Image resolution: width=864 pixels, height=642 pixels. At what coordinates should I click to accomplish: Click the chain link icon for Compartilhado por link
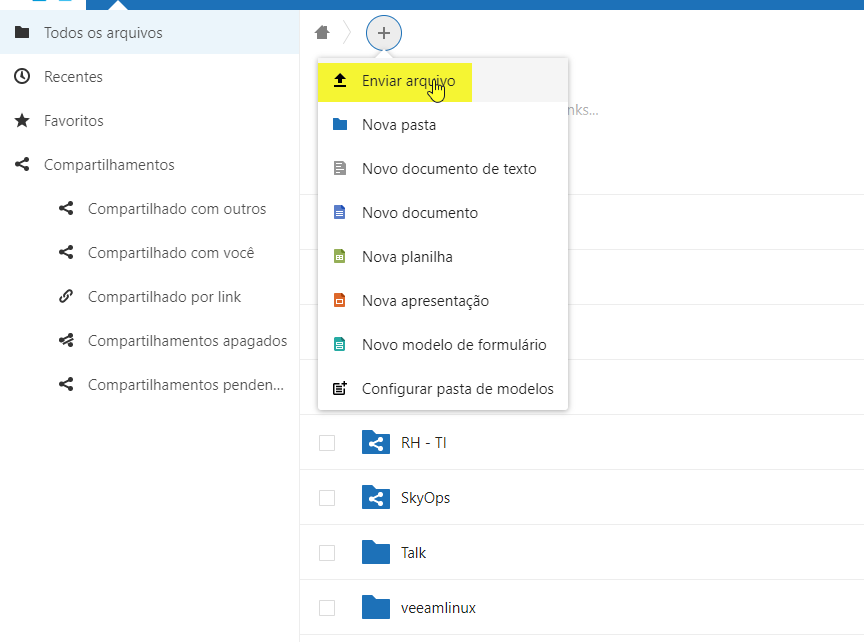pos(66,296)
